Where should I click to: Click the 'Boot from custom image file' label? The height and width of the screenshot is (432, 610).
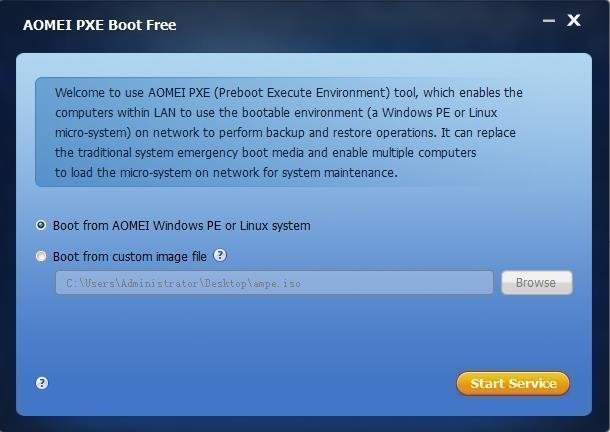coord(129,257)
